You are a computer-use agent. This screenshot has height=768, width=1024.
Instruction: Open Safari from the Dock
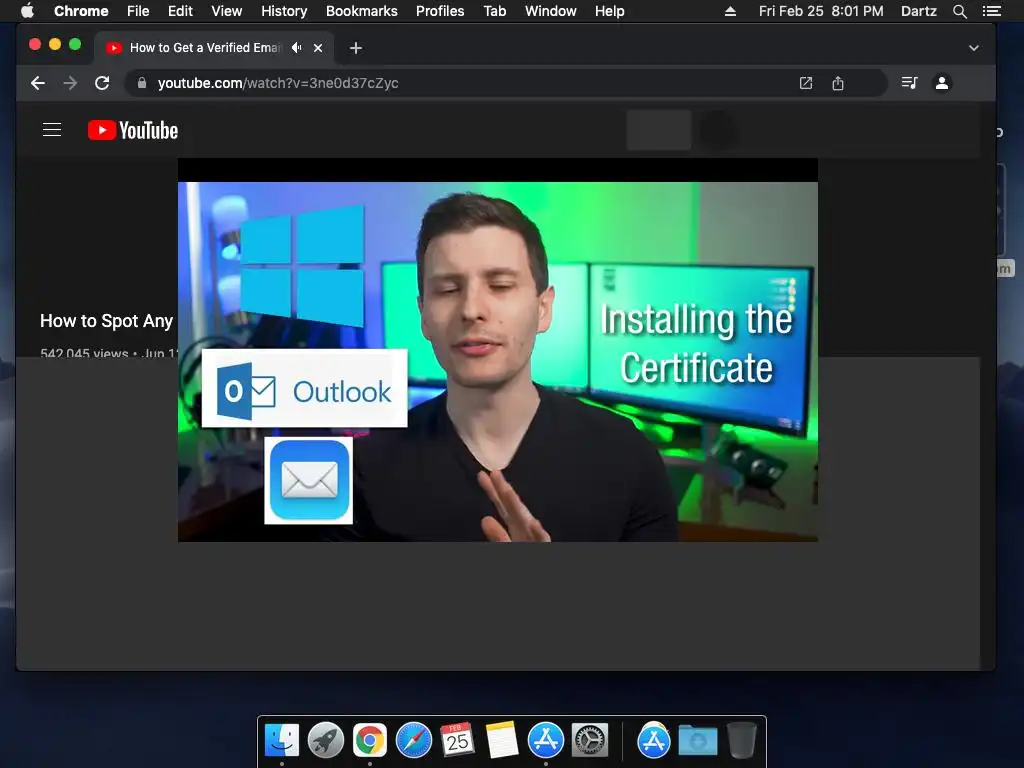(x=414, y=741)
